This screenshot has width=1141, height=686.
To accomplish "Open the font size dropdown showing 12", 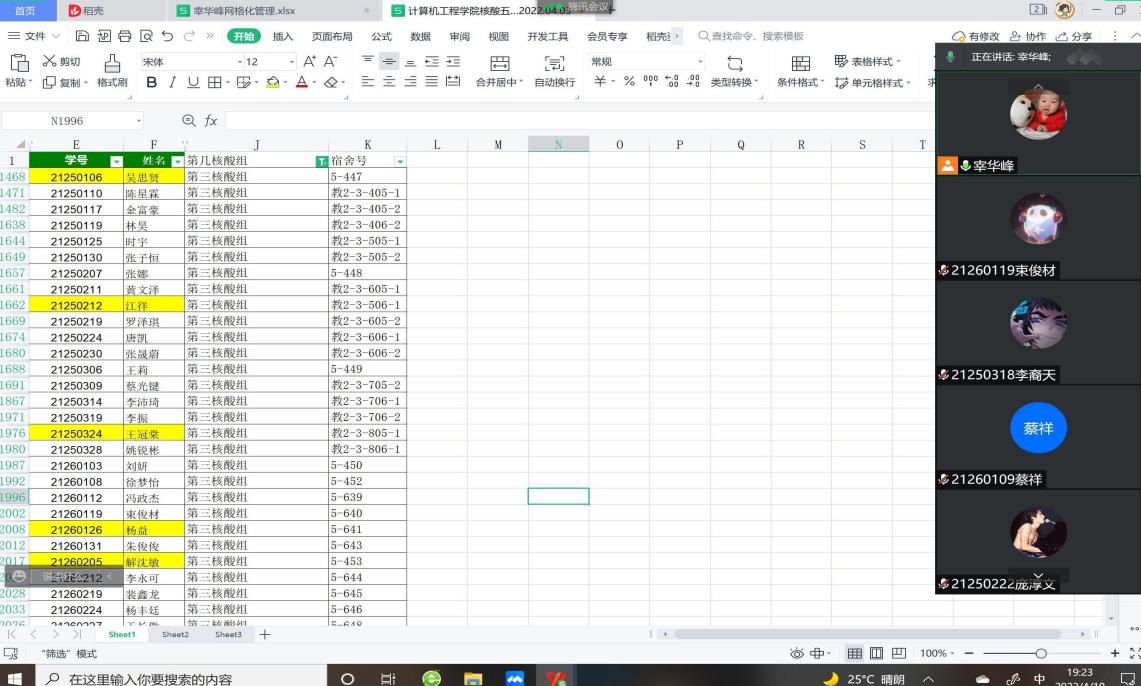I will pyautogui.click(x=292, y=62).
